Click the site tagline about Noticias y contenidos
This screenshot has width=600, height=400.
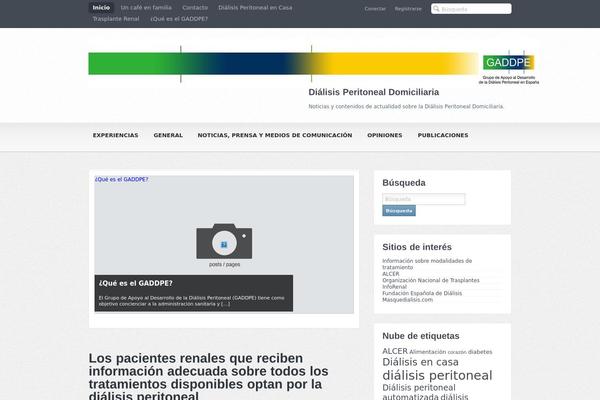(406, 106)
